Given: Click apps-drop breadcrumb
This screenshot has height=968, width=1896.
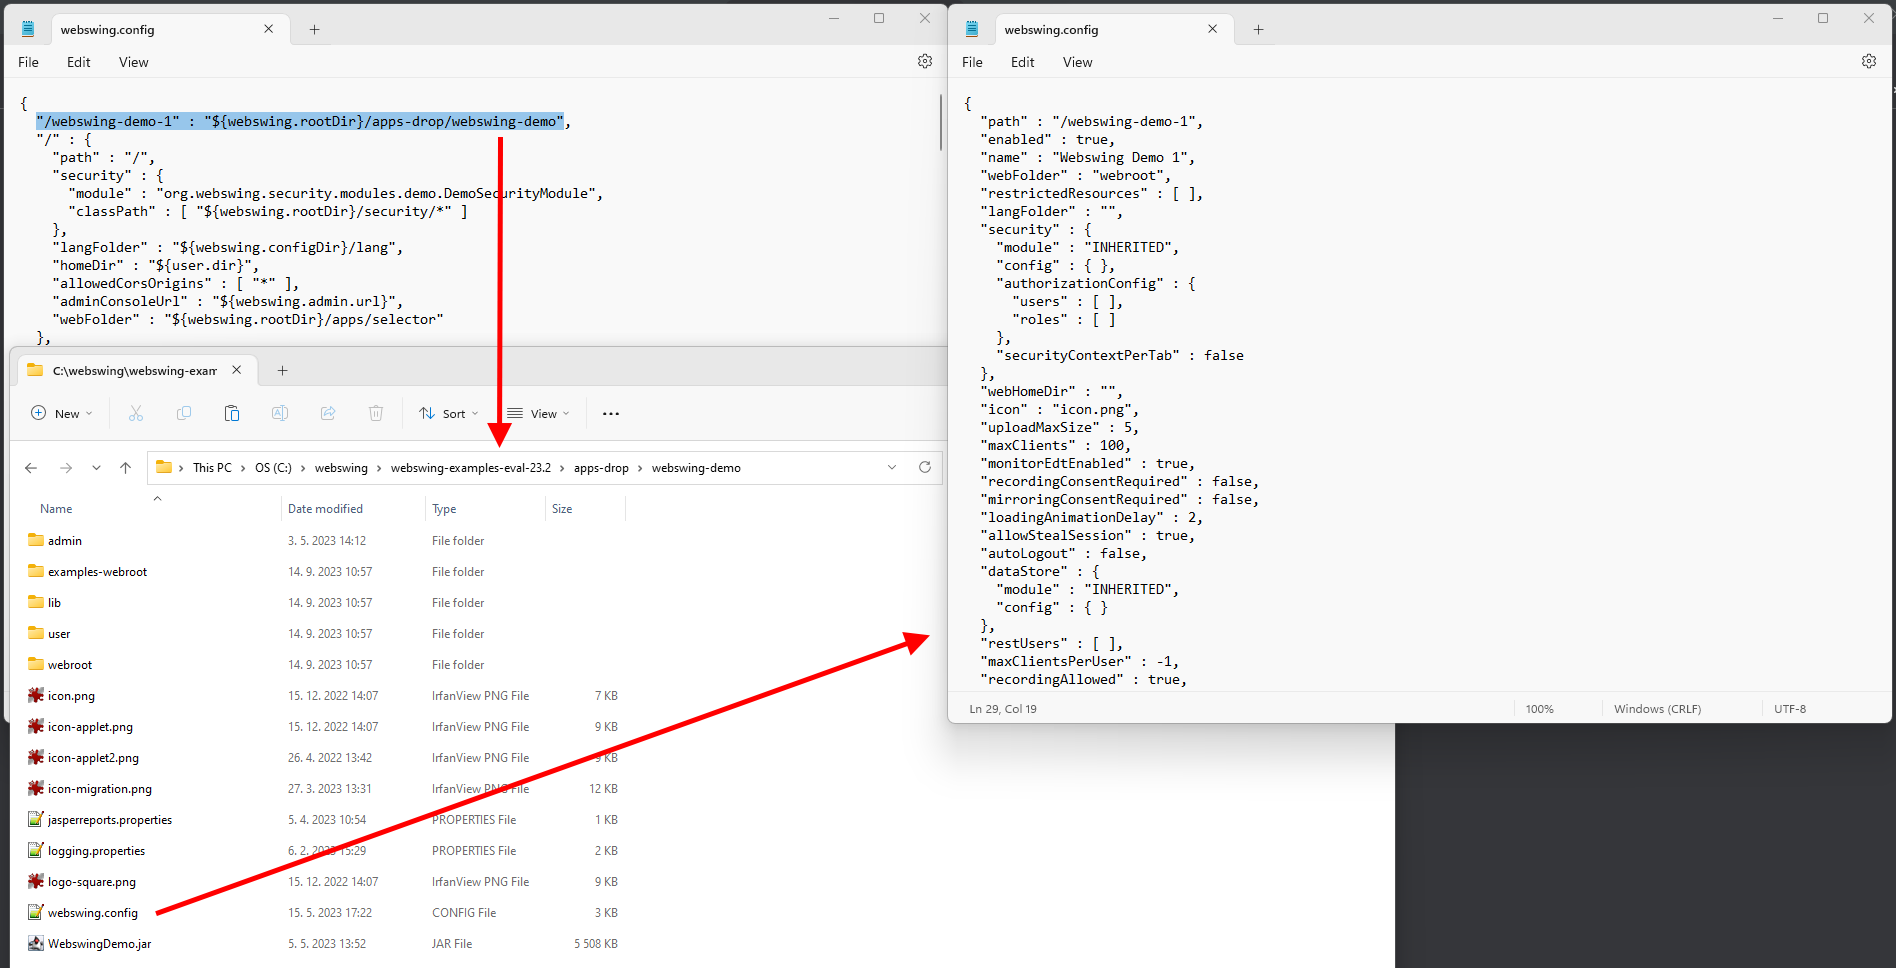Looking at the screenshot, I should click(x=601, y=467).
